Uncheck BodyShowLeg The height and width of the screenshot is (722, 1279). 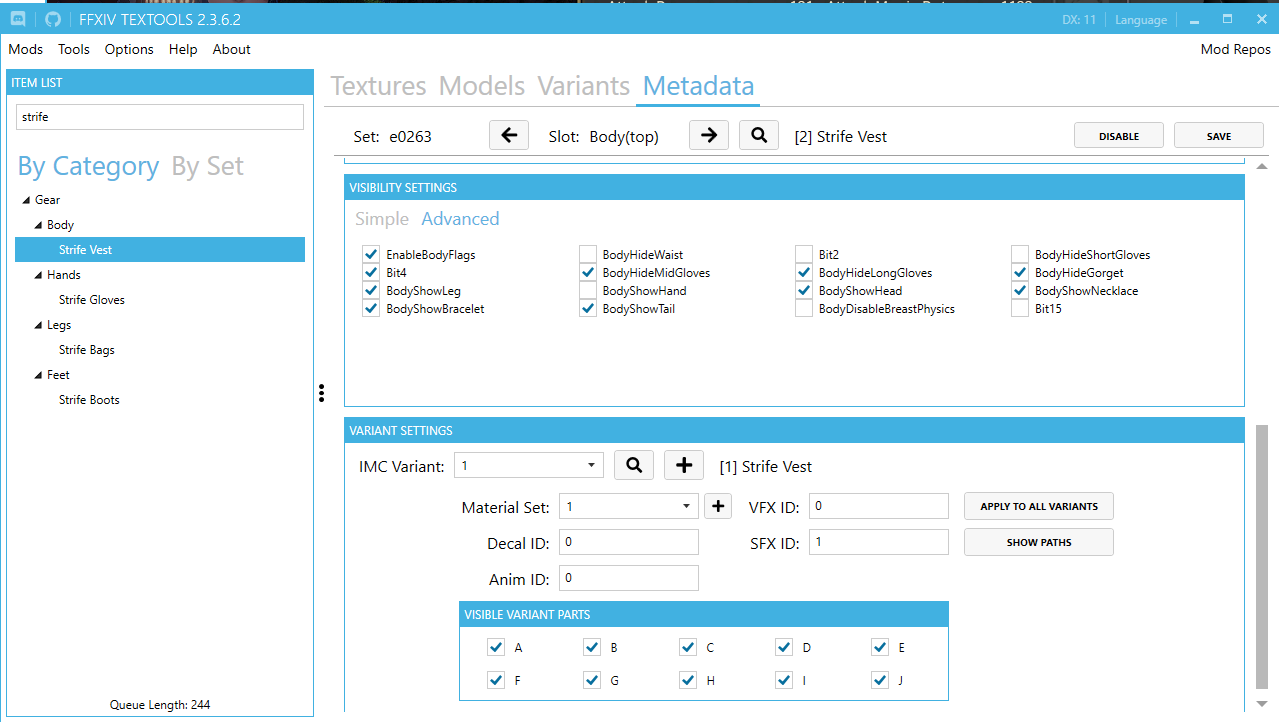tap(371, 291)
